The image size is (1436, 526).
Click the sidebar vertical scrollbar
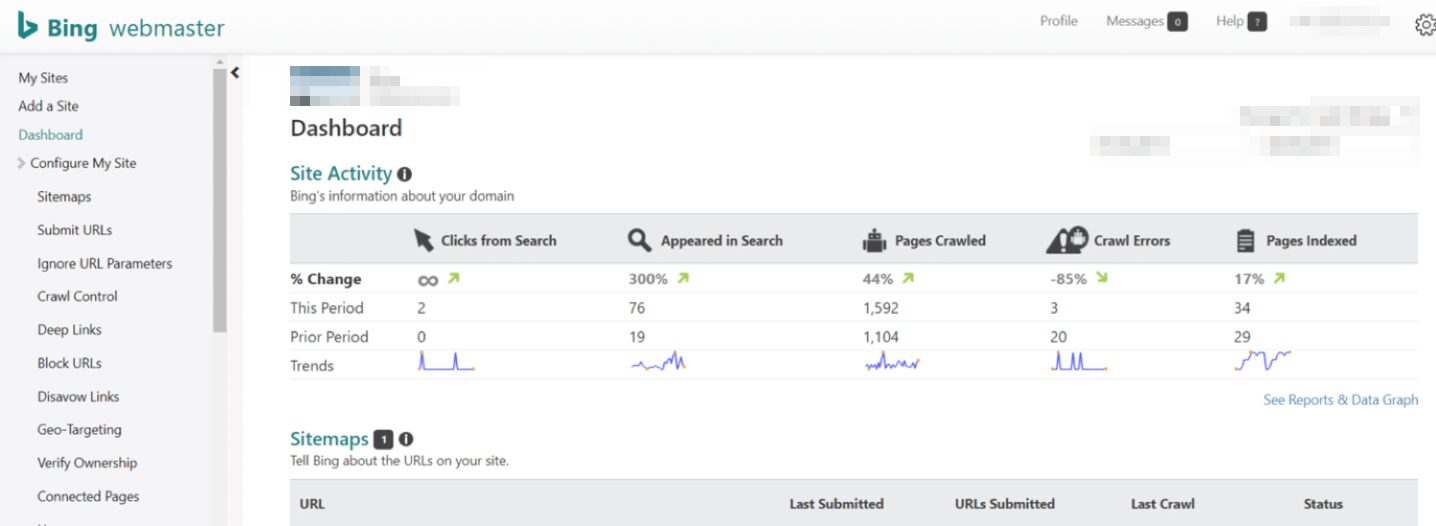[220, 199]
